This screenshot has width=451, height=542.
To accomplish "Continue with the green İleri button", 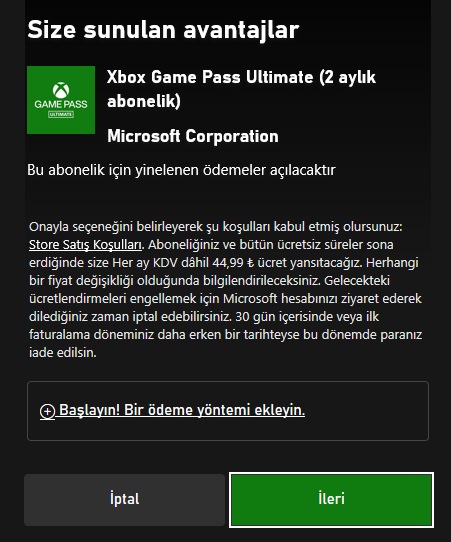I will (x=331, y=500).
